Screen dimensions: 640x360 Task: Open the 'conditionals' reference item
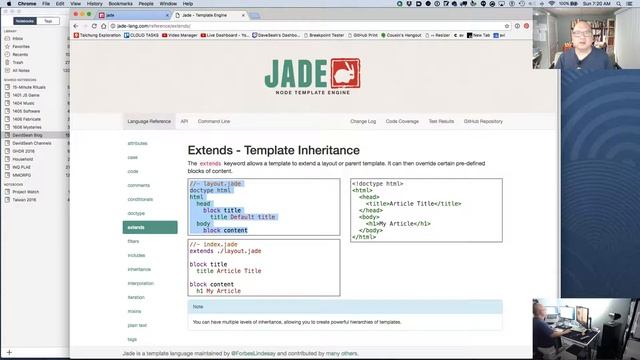point(140,200)
